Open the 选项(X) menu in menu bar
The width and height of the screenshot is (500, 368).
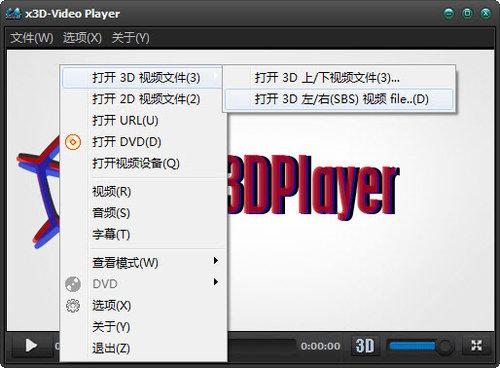coord(82,38)
